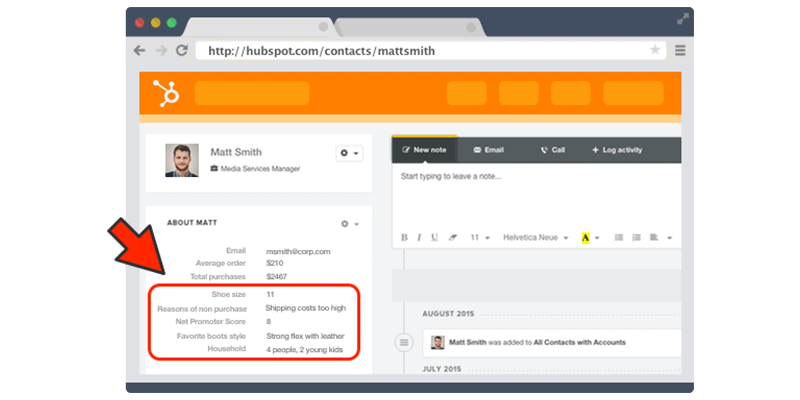Screen dimensions: 800x400
Task: Open the gear dropdown on Matt Smith card
Action: 349,153
